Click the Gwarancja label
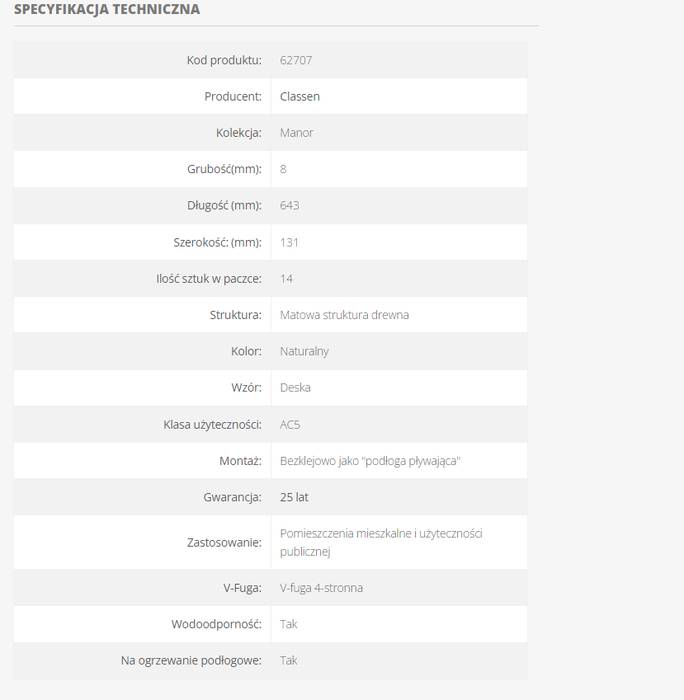The width and height of the screenshot is (684, 700). click(x=232, y=497)
